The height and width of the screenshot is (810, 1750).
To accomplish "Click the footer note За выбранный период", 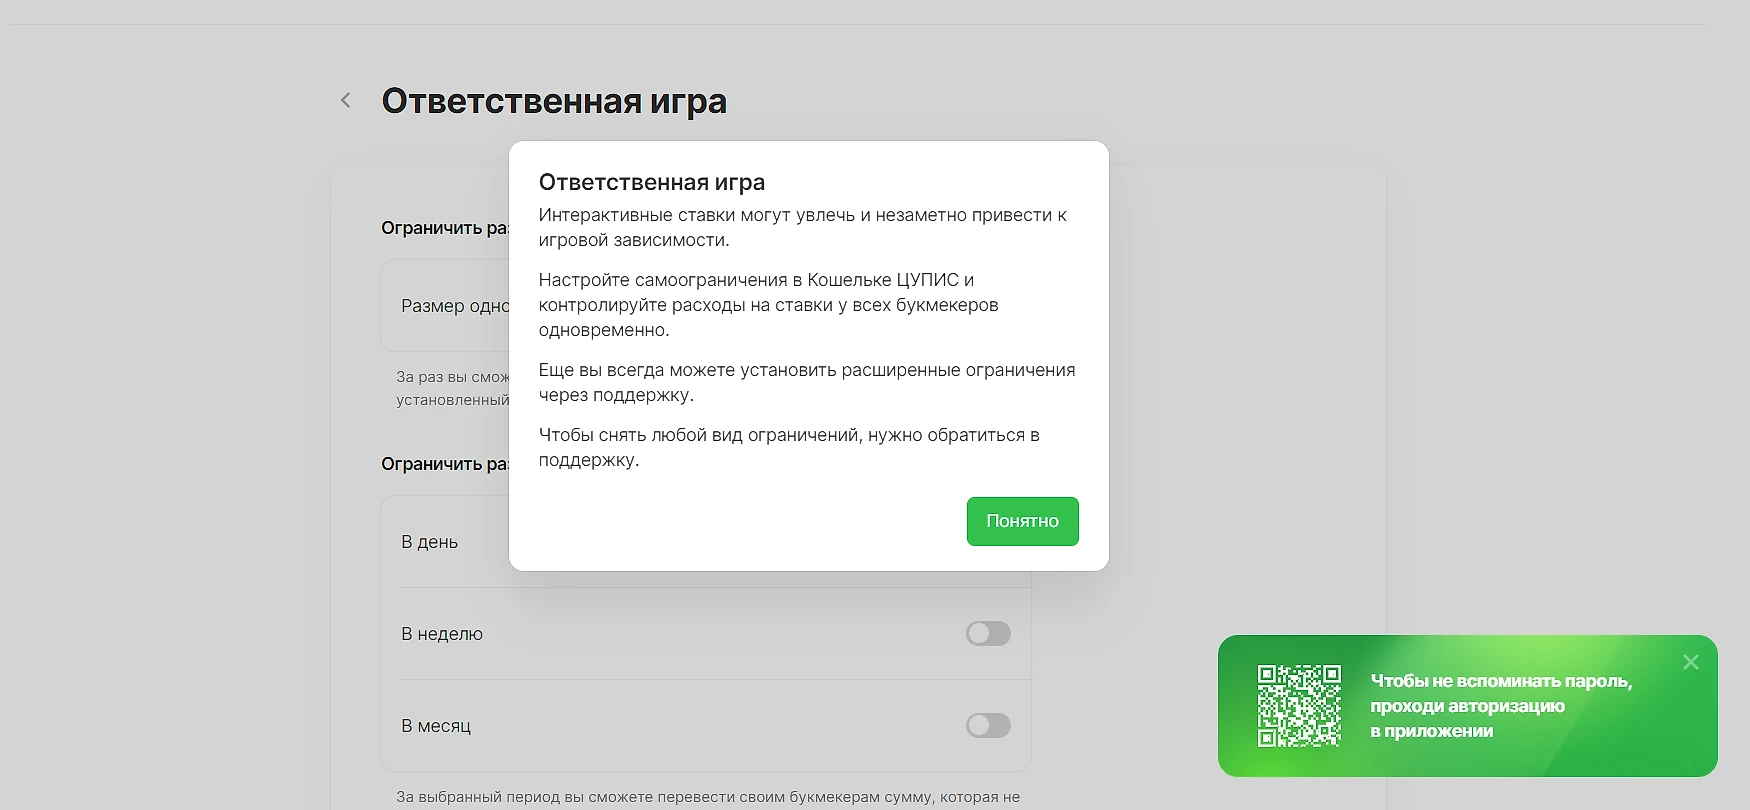I will coord(708,797).
